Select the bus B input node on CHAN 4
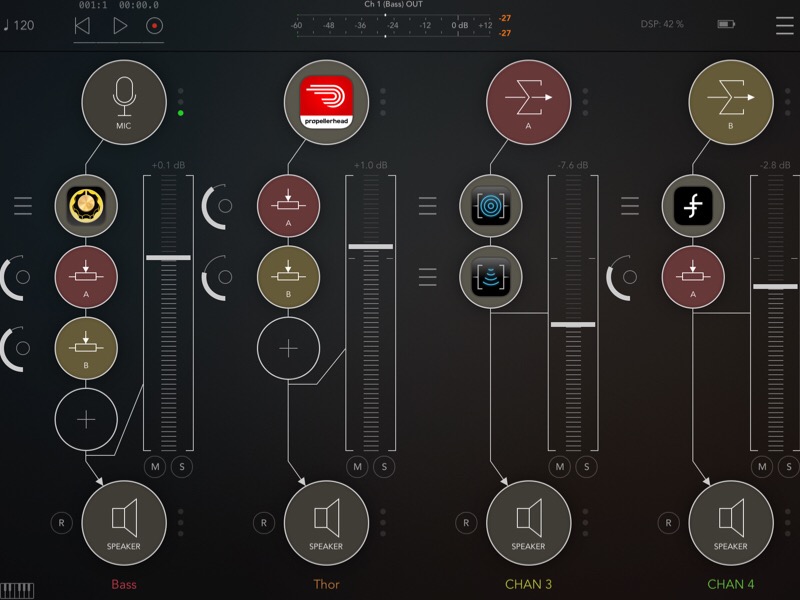This screenshot has width=800, height=600. click(x=730, y=101)
